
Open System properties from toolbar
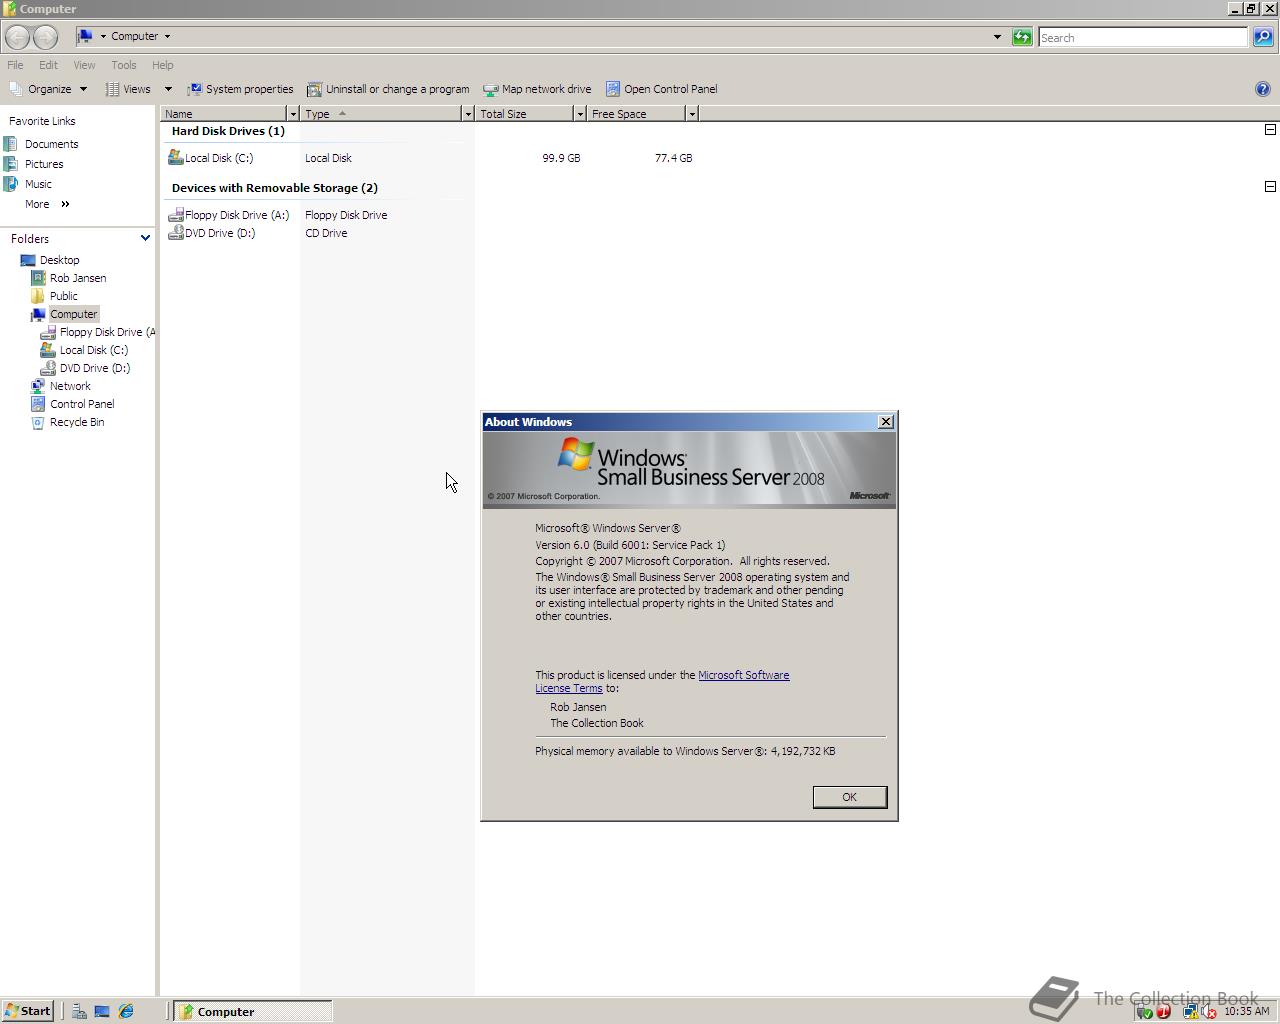(240, 89)
